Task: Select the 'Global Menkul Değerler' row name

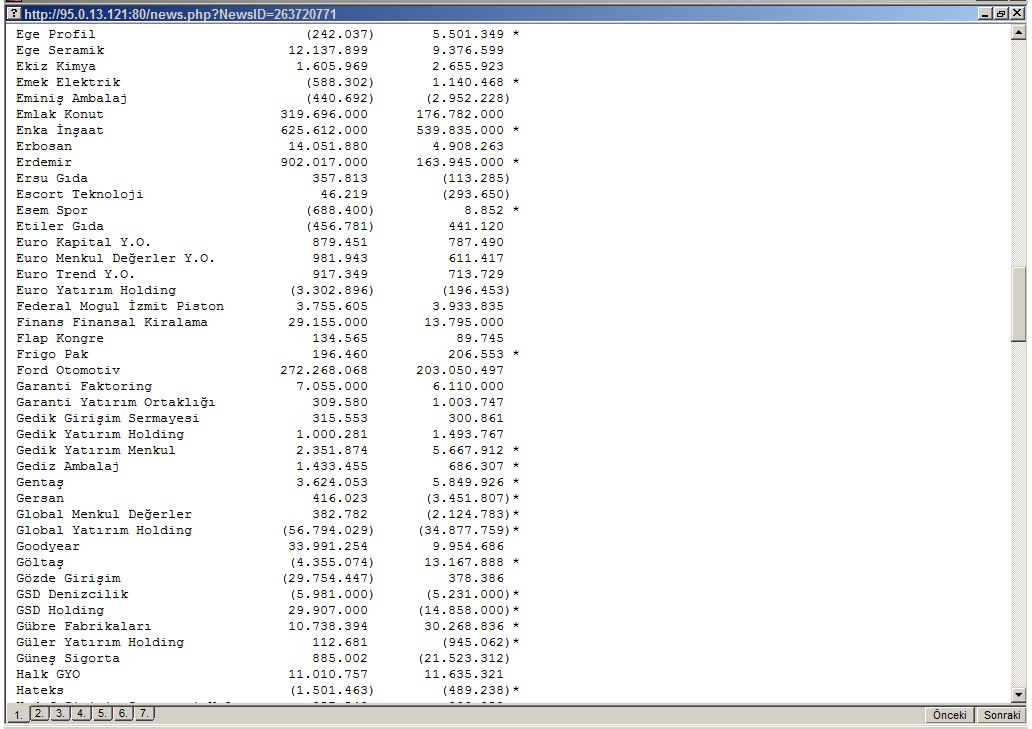Action: tap(104, 515)
